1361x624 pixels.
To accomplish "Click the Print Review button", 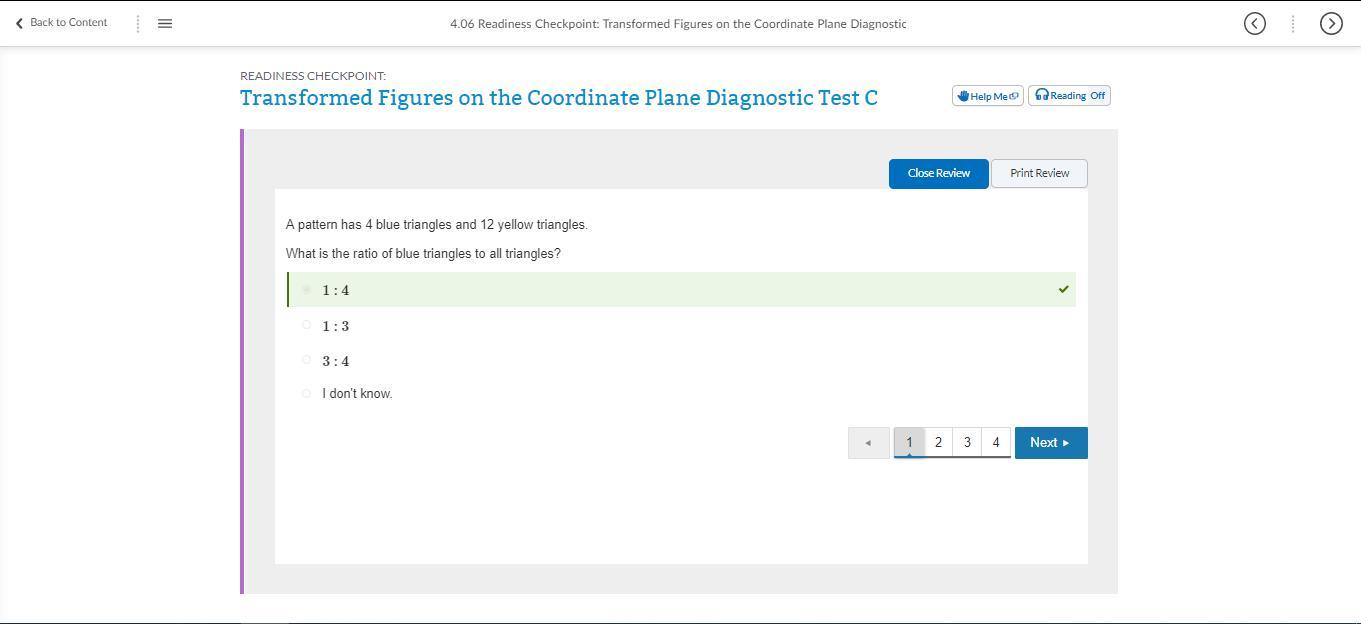I will [1039, 173].
